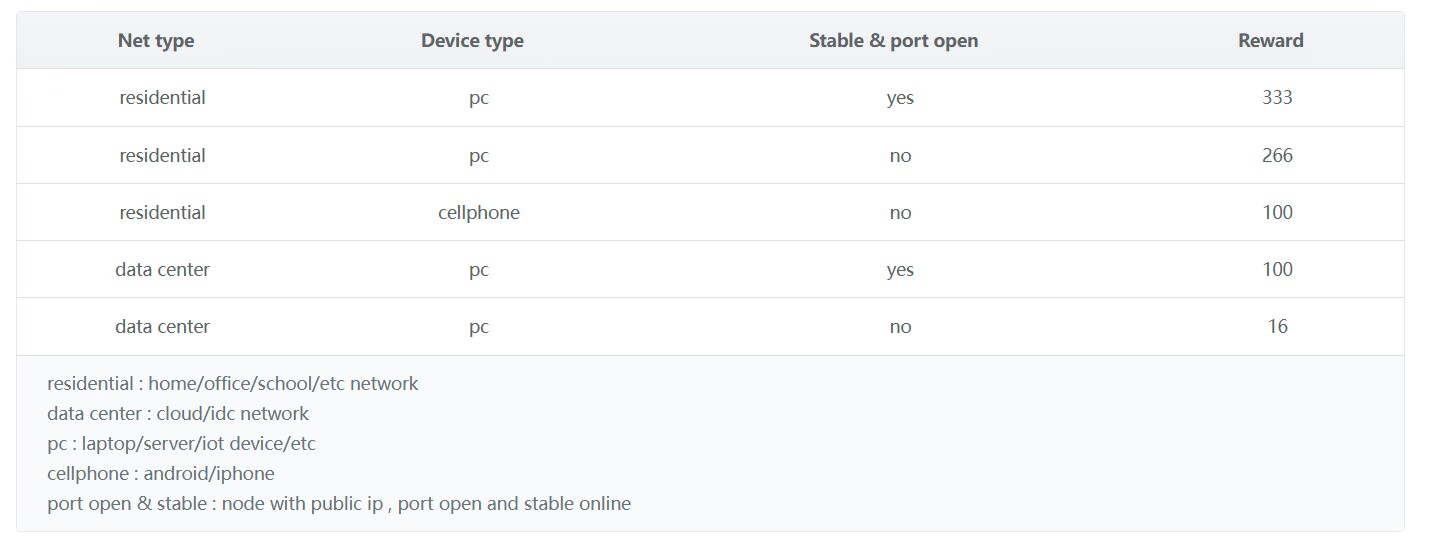
Task: Select the Stable & port open header
Action: pos(893,41)
